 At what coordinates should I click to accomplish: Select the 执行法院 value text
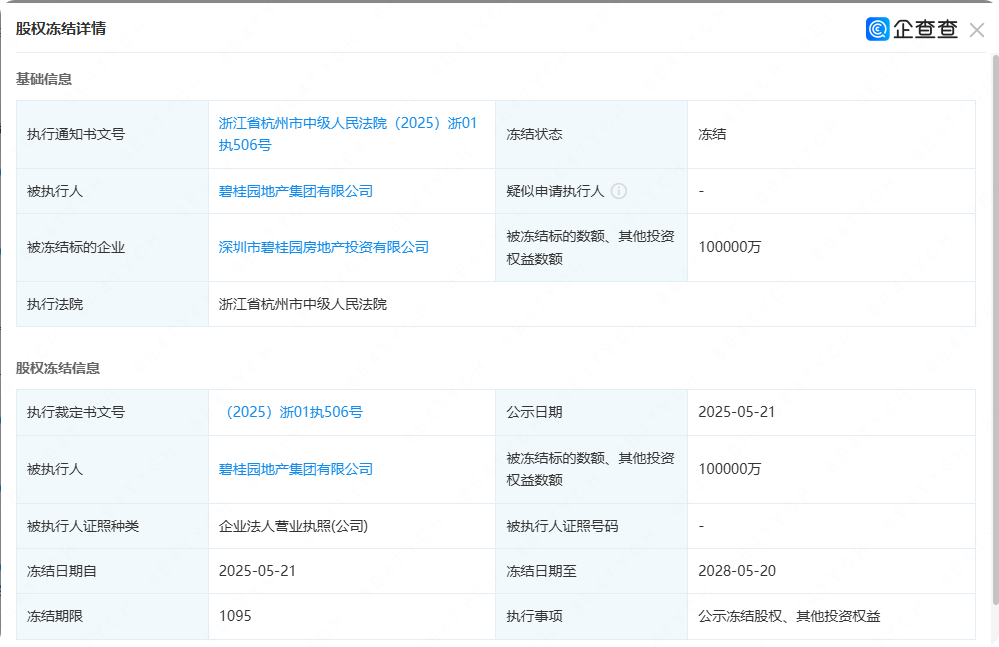(x=303, y=304)
